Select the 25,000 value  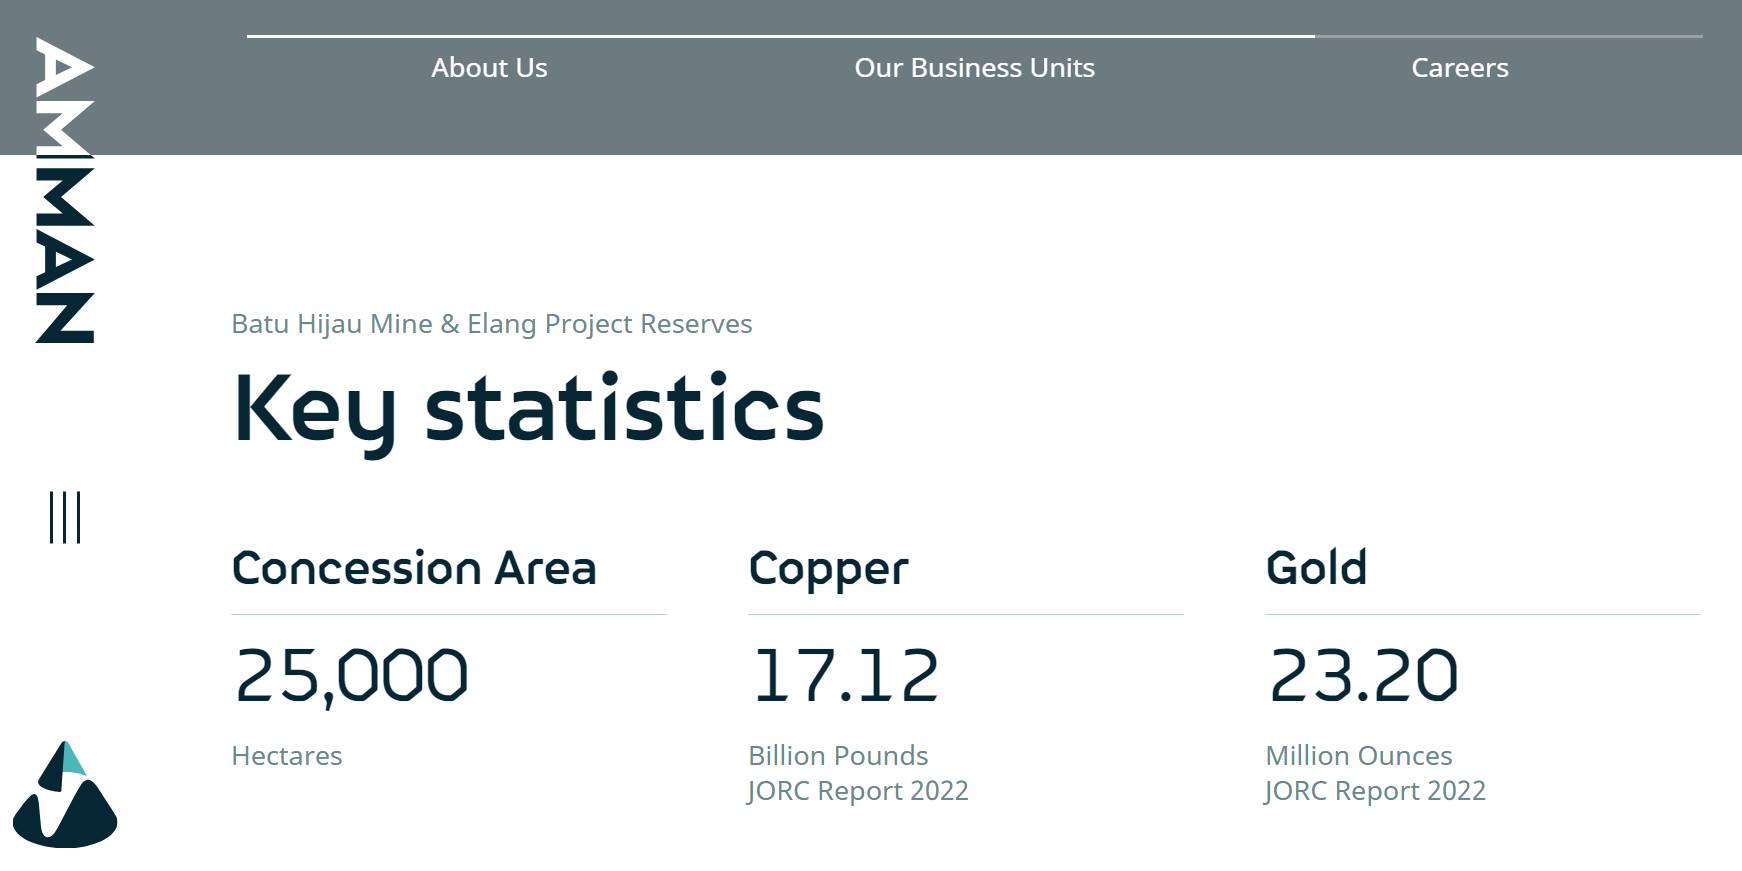pos(351,677)
